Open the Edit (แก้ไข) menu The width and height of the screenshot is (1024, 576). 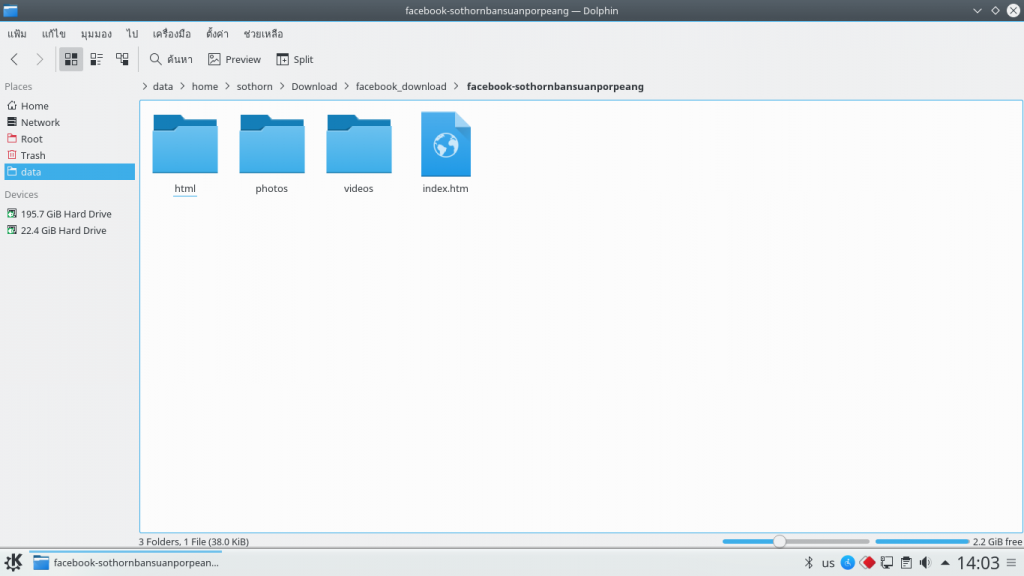pyautogui.click(x=54, y=34)
